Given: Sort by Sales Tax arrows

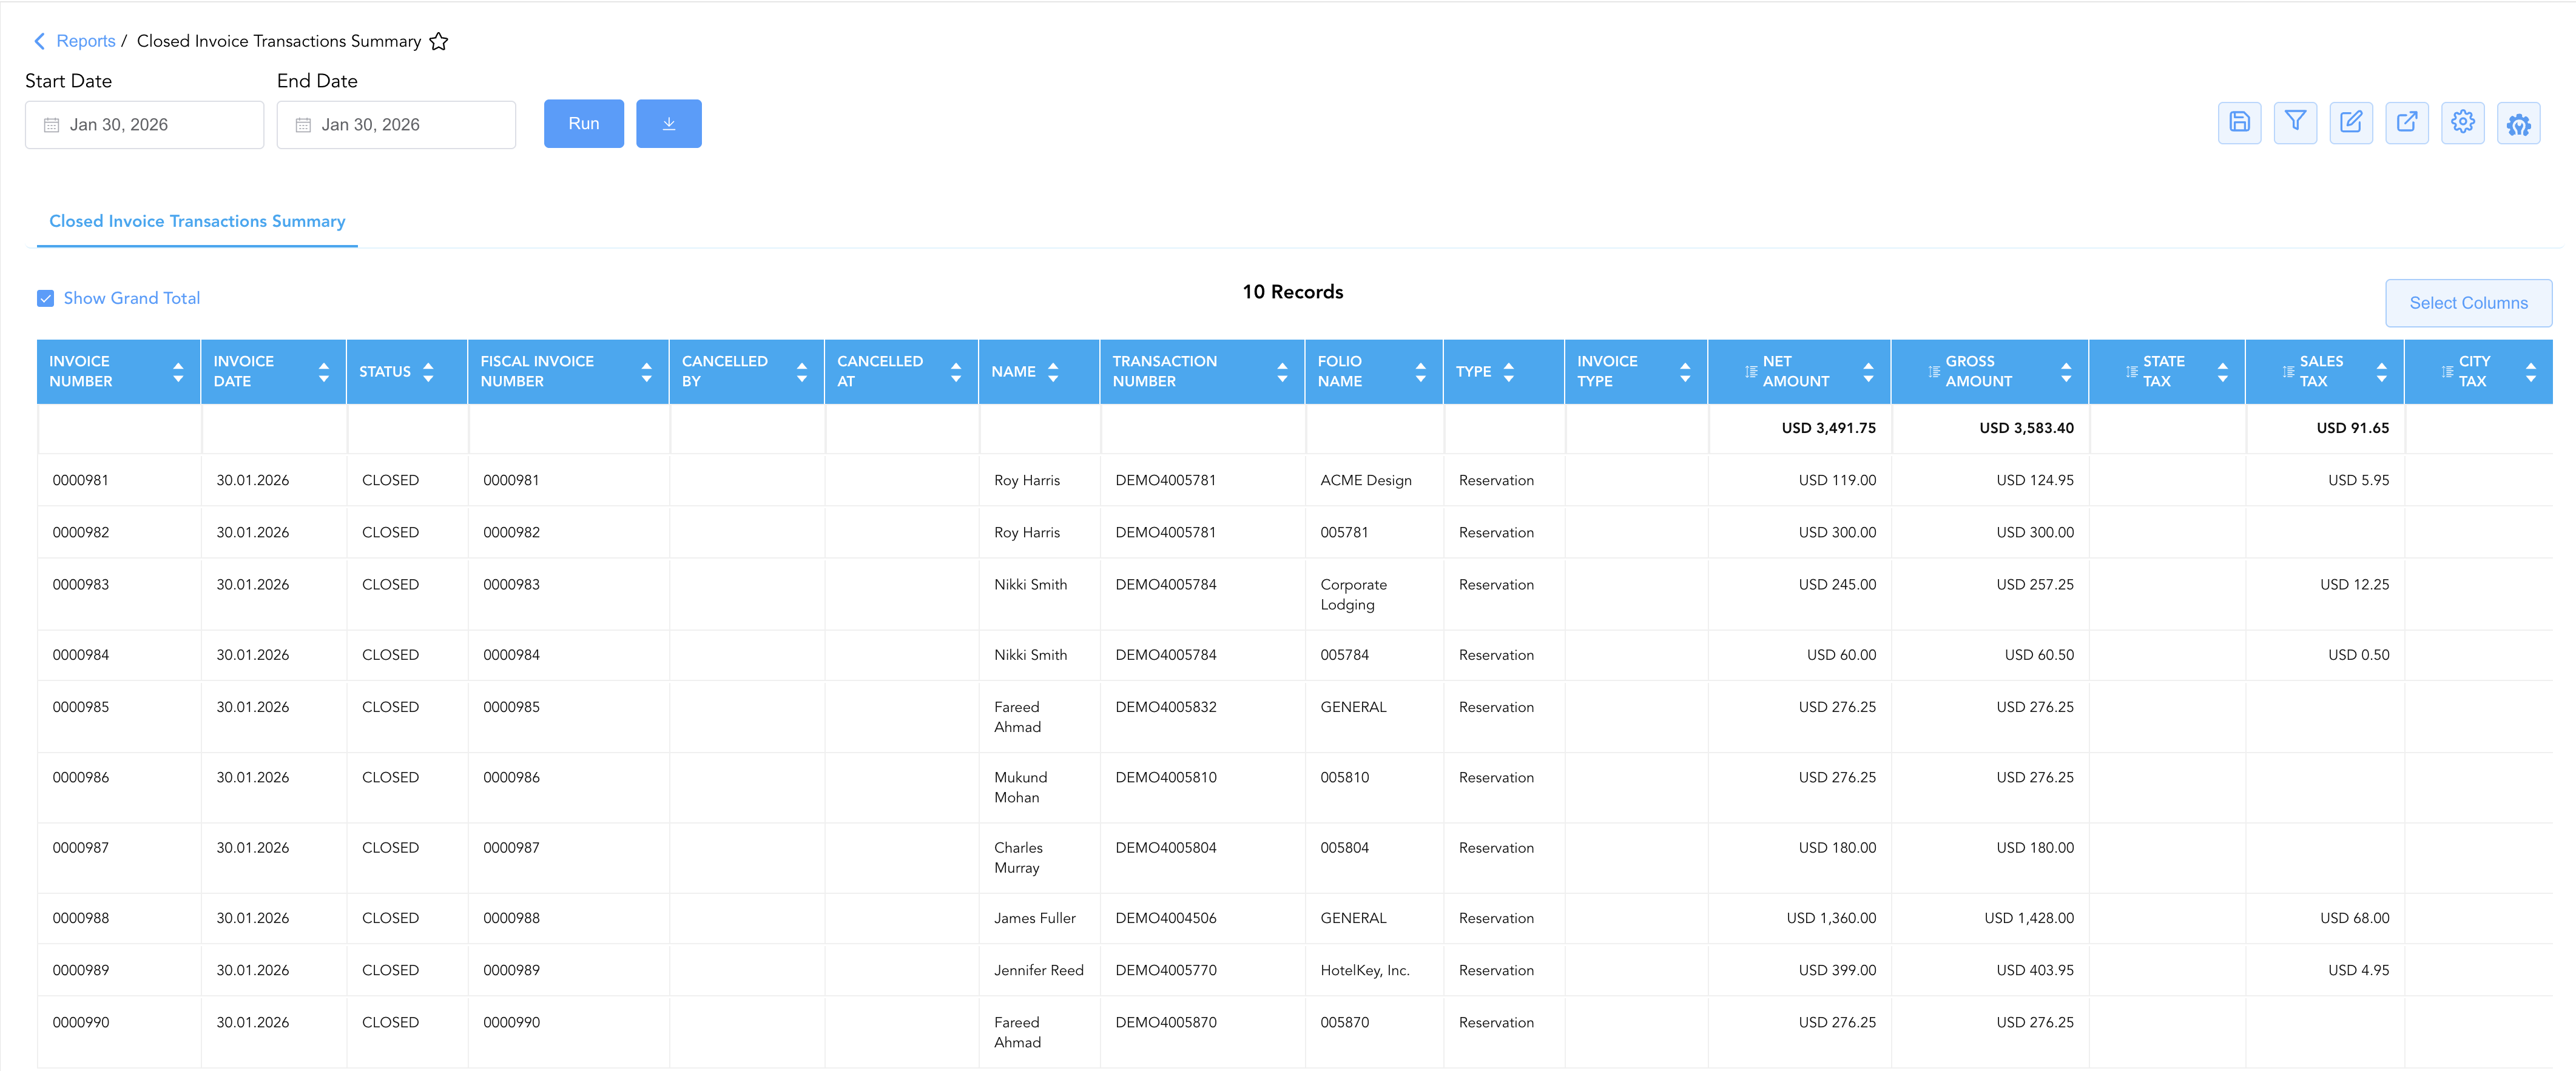Looking at the screenshot, I should click(2382, 372).
